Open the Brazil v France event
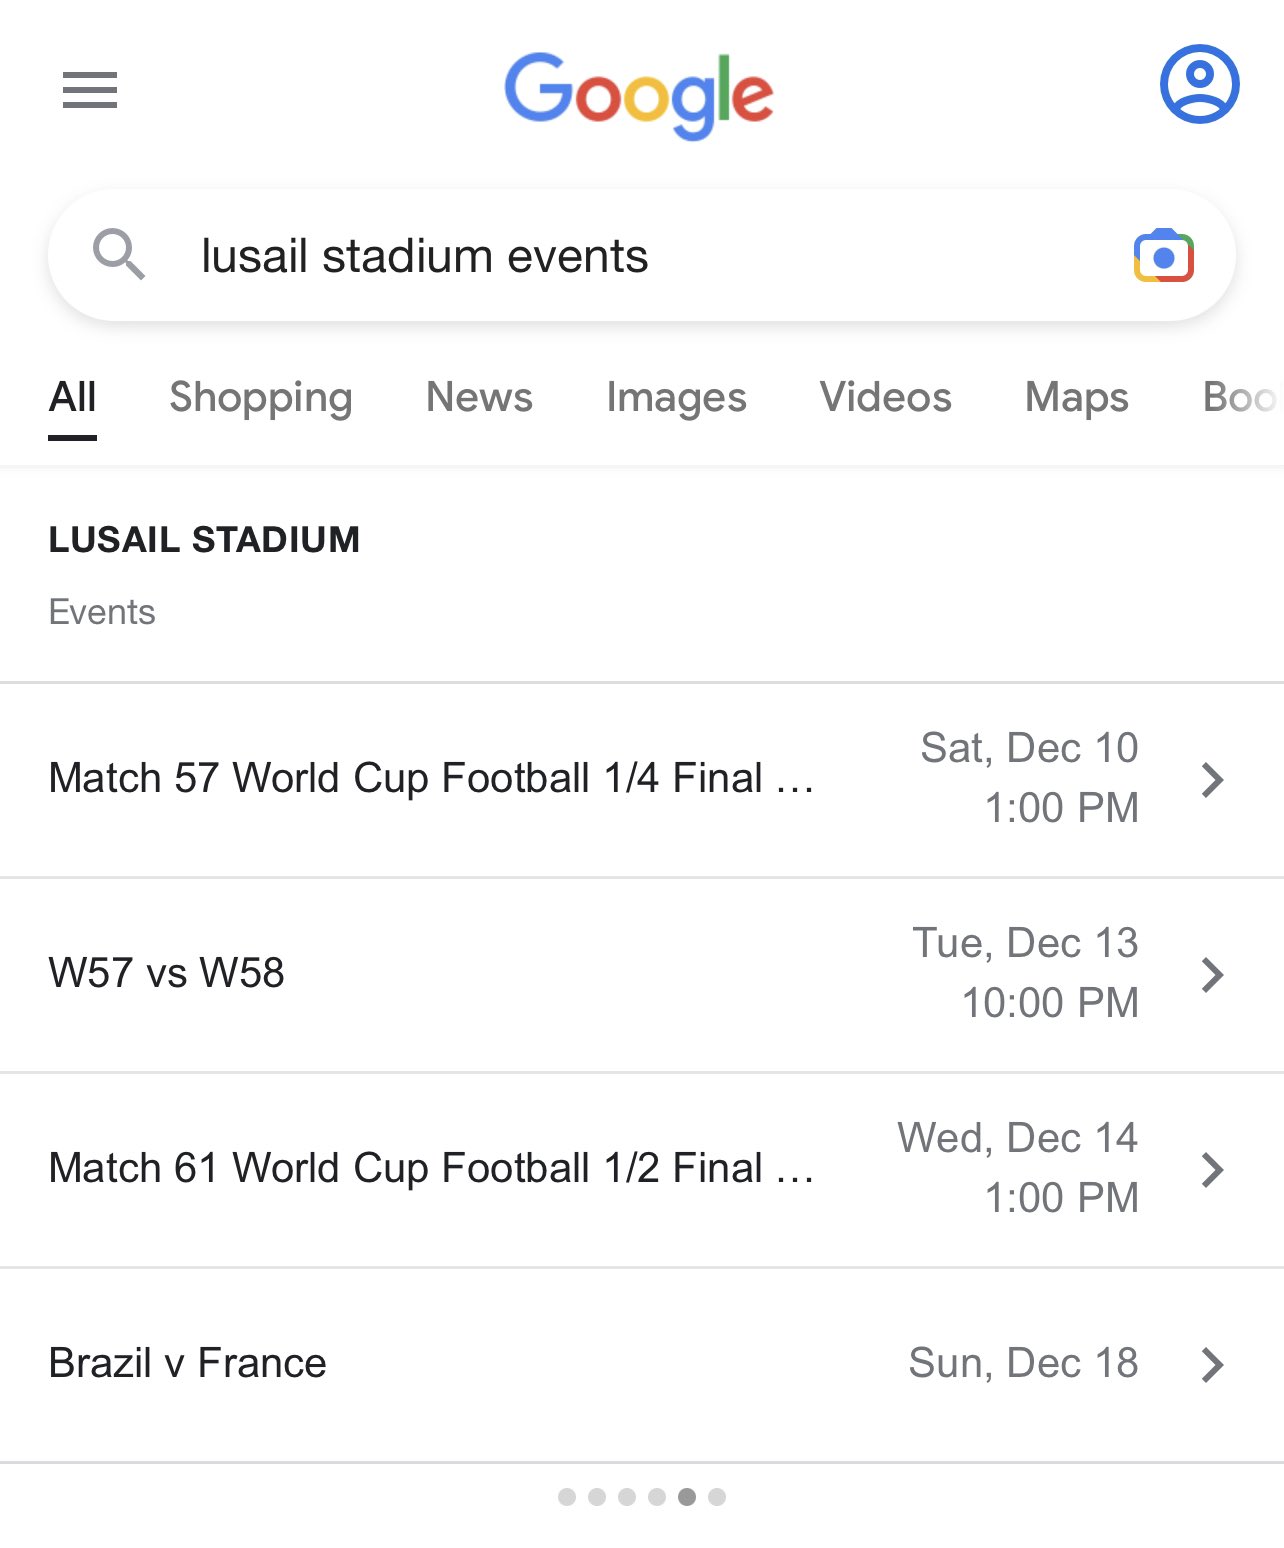This screenshot has height=1548, width=1284. tap(642, 1365)
